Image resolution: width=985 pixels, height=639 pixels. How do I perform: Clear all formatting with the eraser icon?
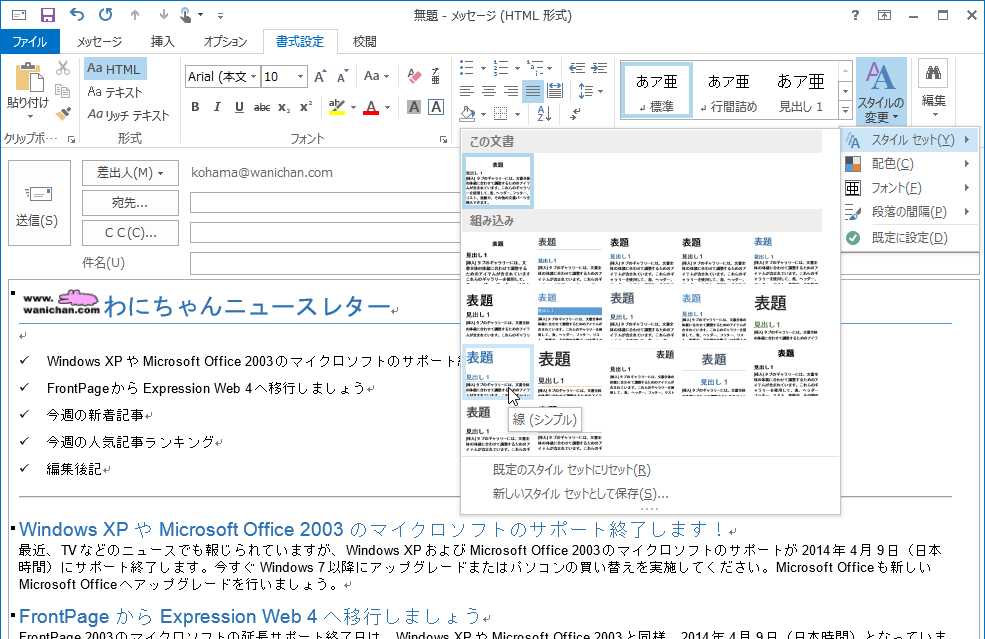(x=414, y=77)
